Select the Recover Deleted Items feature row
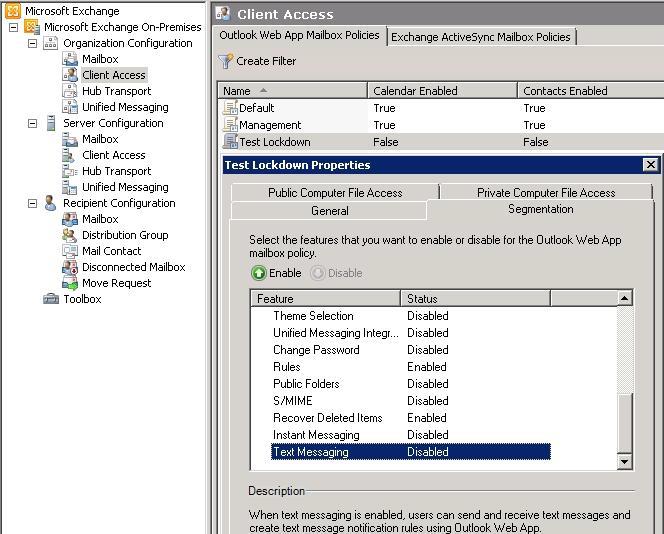 (x=411, y=418)
